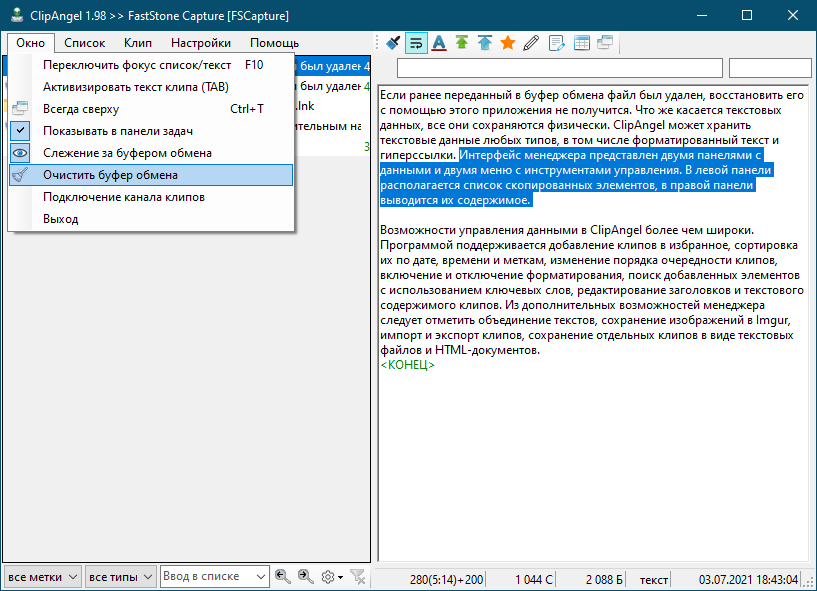Image resolution: width=817 pixels, height=591 pixels.
Task: Click 'HTML-документов.' in the clip text
Action: coord(488,350)
